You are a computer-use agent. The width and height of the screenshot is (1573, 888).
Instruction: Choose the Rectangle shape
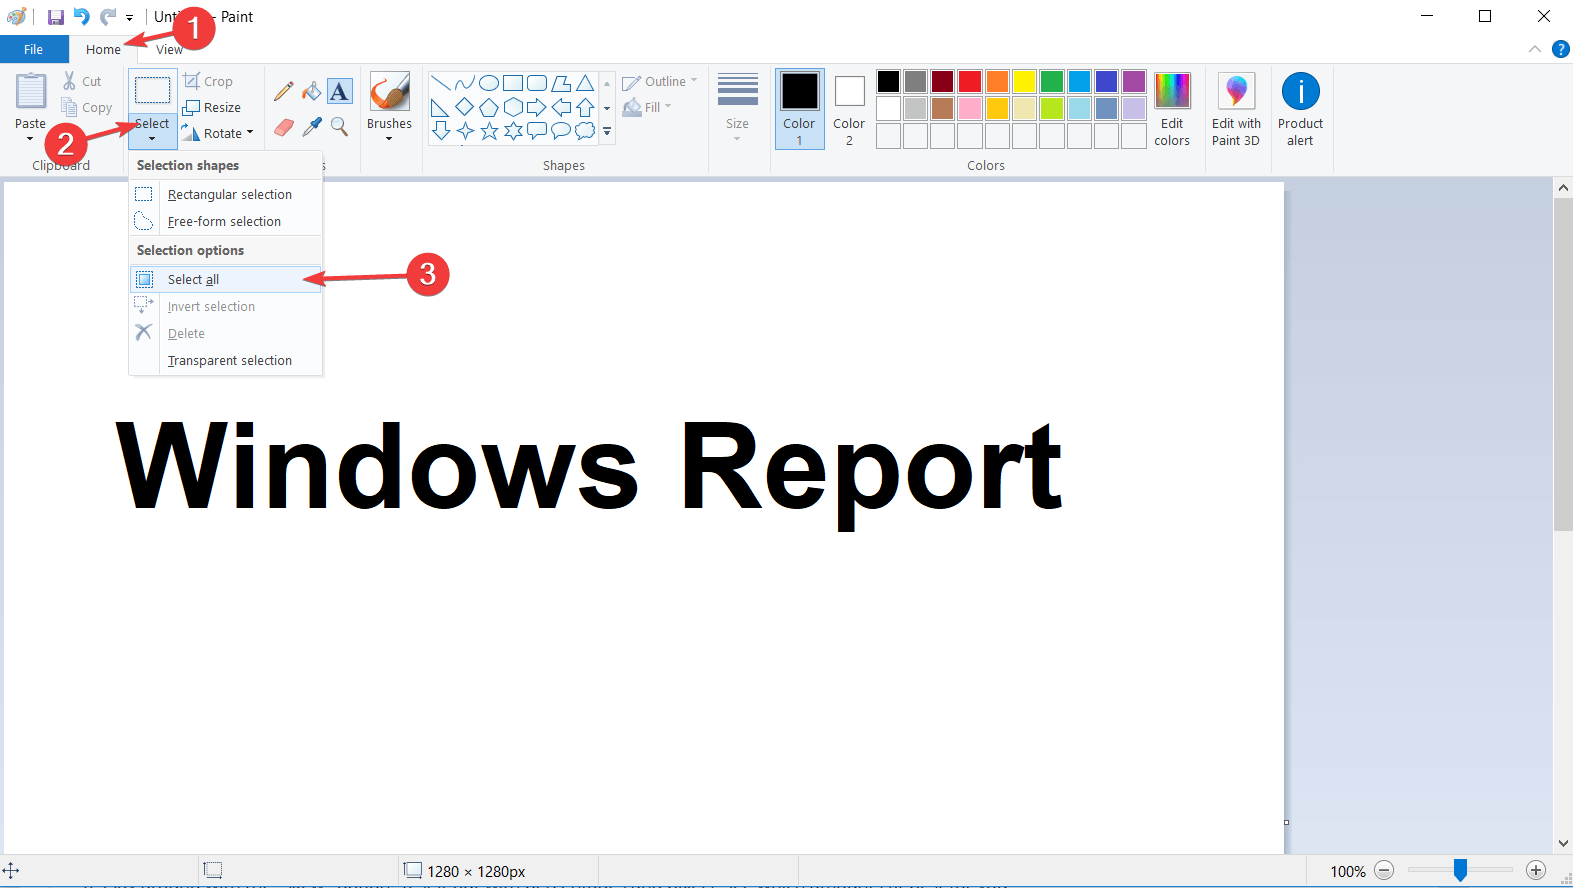point(513,83)
